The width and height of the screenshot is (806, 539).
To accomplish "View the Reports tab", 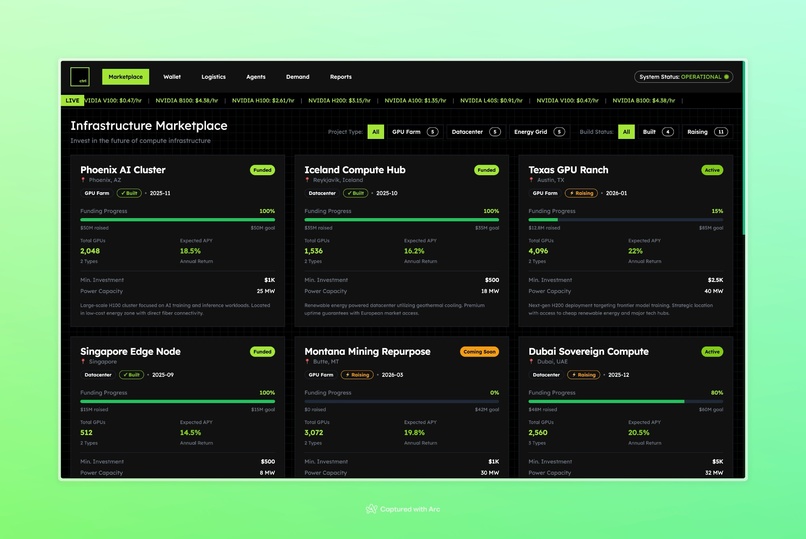I will pos(341,77).
